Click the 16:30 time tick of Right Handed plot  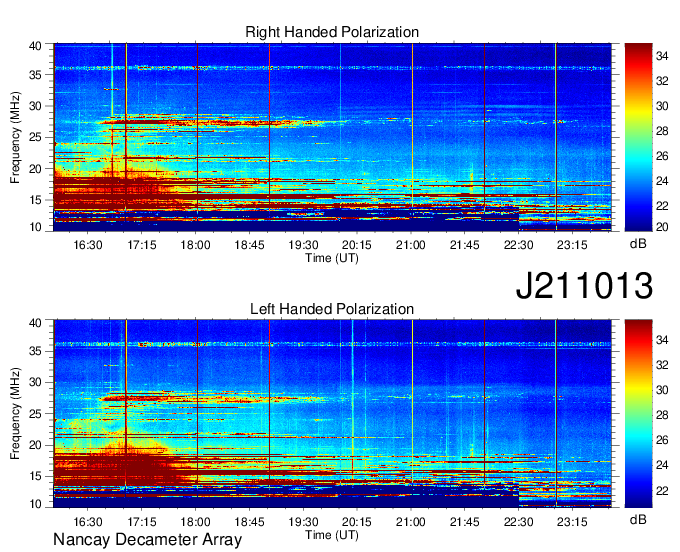tap(88, 245)
